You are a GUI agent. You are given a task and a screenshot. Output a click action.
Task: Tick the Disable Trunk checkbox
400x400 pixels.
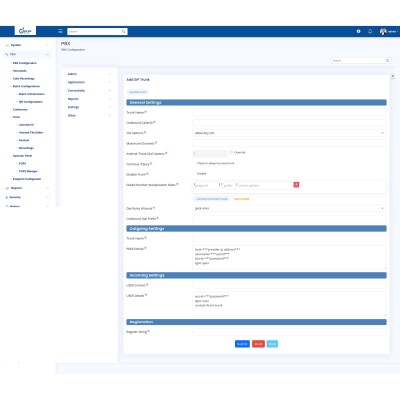pos(194,173)
